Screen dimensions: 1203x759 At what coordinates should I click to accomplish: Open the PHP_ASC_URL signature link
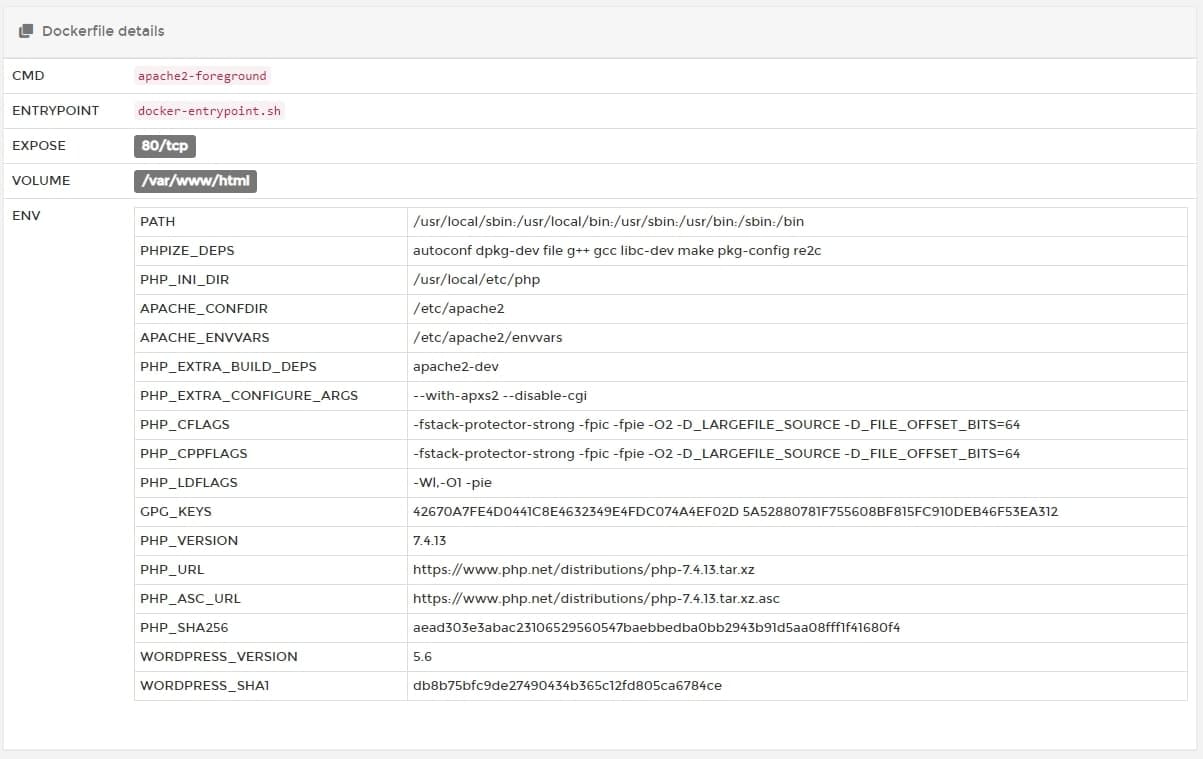596,598
